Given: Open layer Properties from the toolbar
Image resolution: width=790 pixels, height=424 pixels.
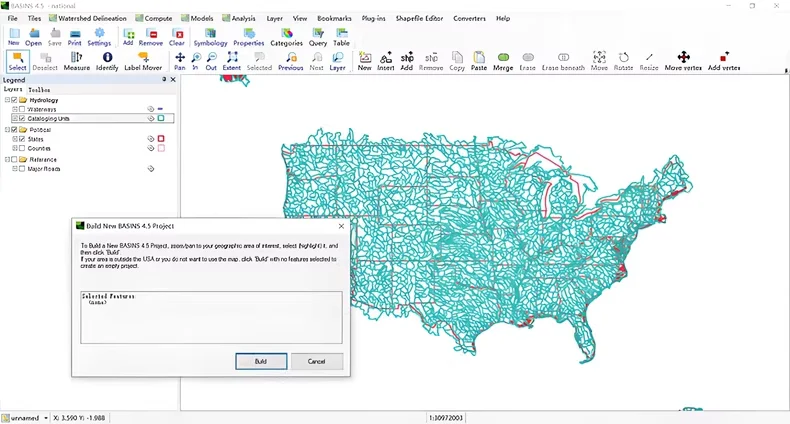Looking at the screenshot, I should pyautogui.click(x=249, y=37).
